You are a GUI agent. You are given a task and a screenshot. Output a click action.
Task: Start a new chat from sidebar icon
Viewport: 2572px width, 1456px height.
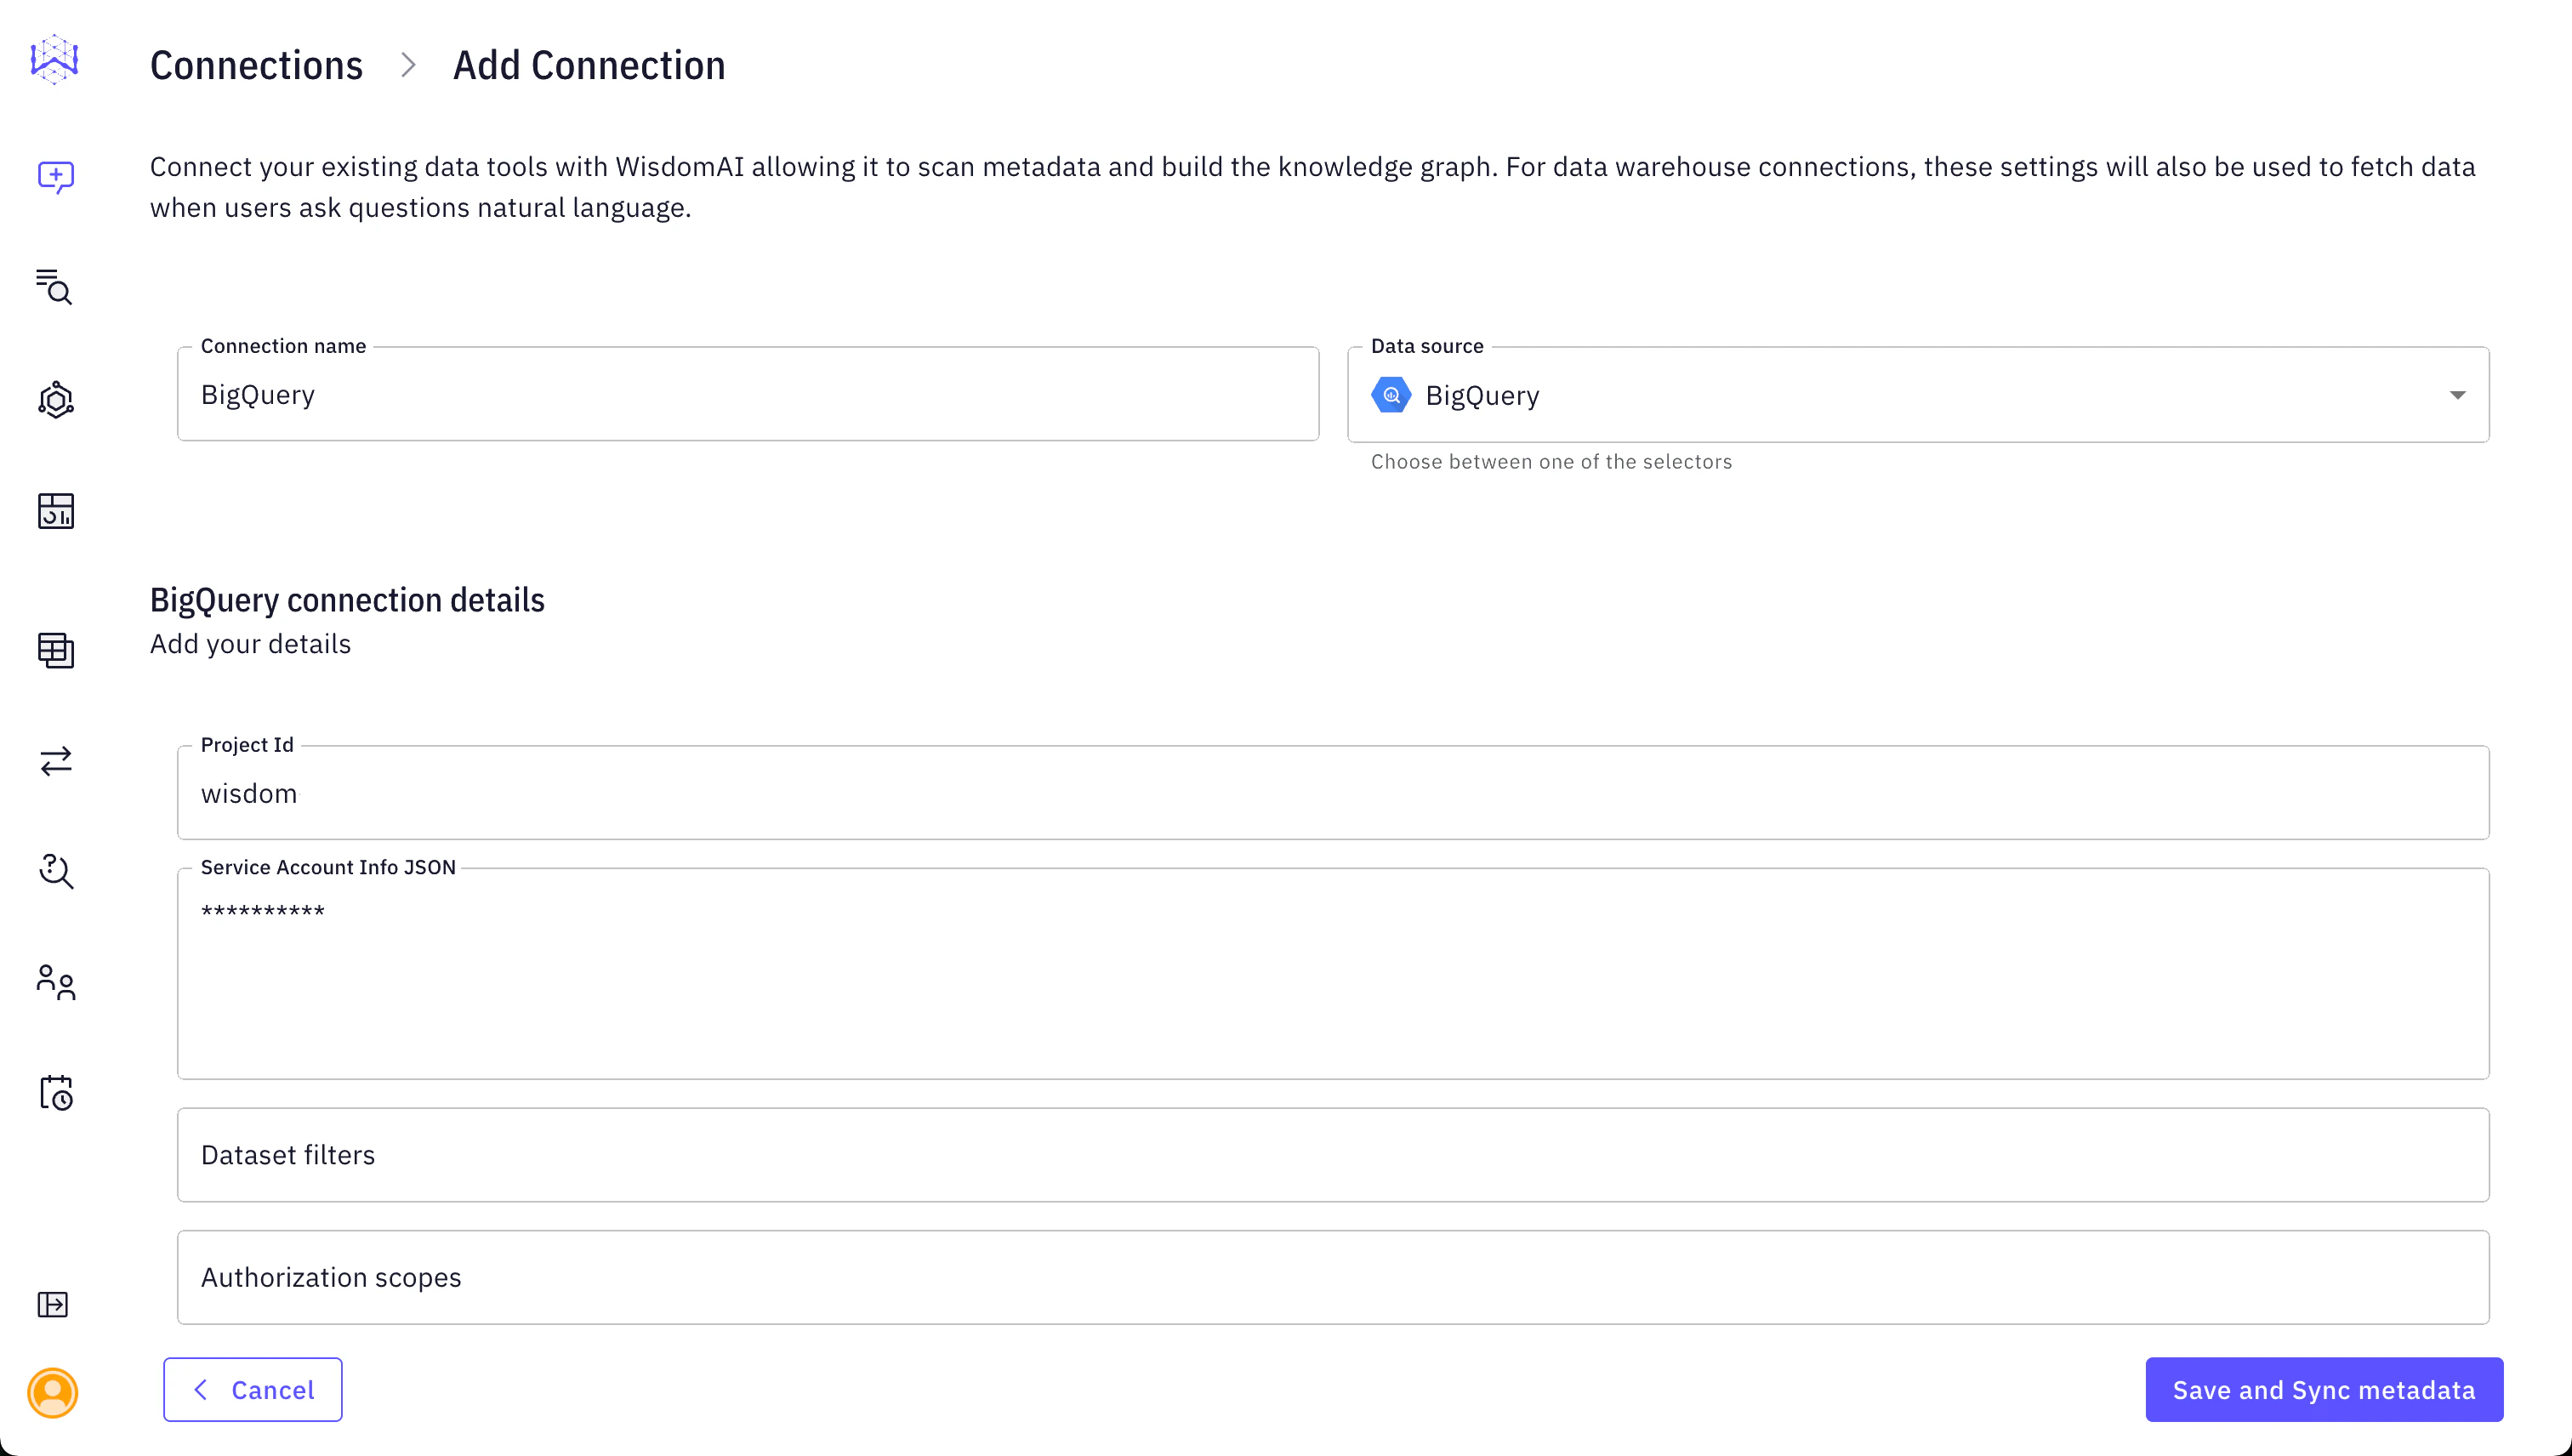coord(56,177)
